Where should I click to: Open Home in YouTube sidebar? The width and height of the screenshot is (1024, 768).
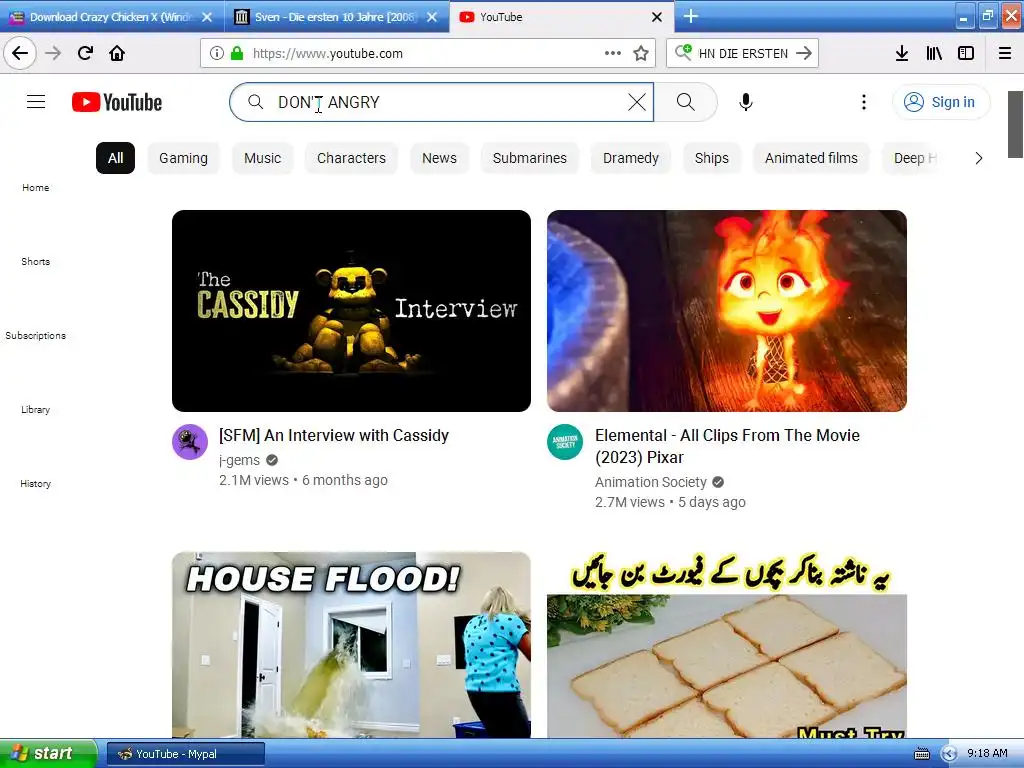pyautogui.click(x=35, y=187)
